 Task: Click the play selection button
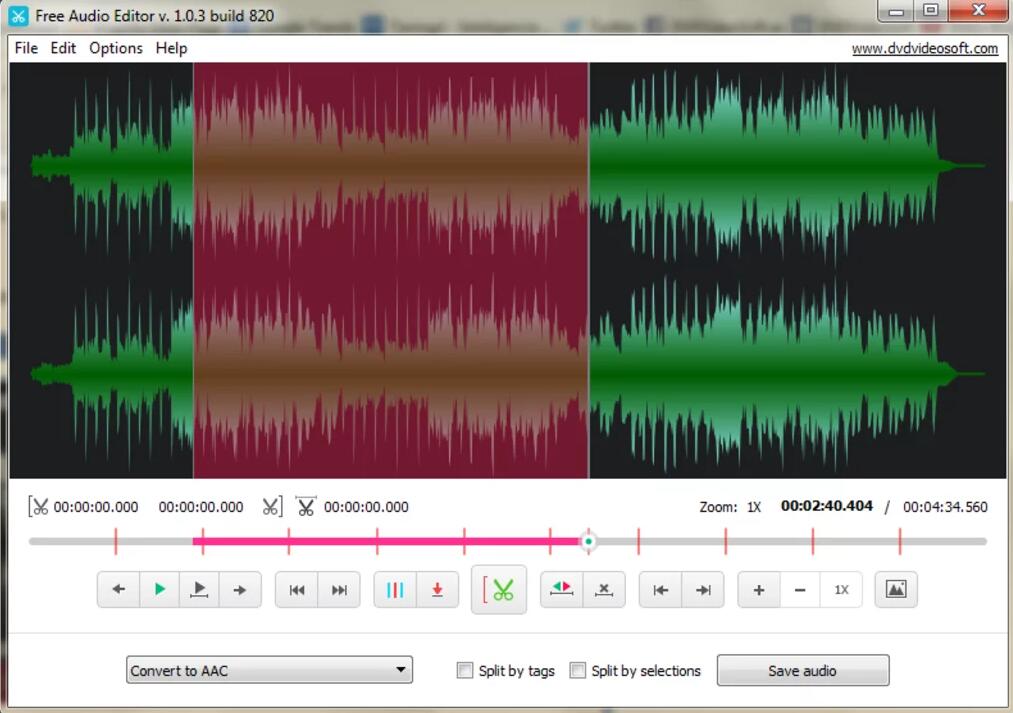point(200,590)
